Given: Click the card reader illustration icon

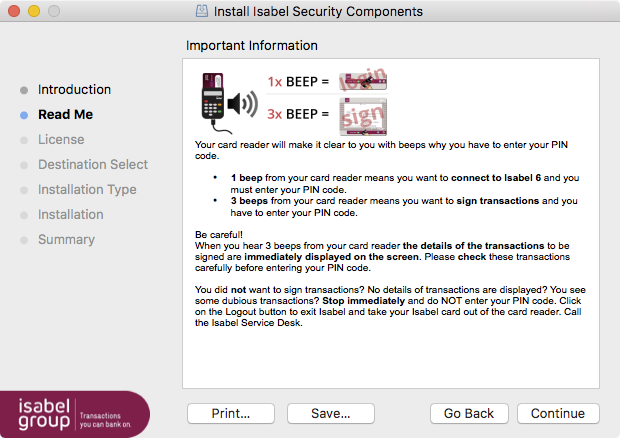Looking at the screenshot, I should tap(214, 103).
